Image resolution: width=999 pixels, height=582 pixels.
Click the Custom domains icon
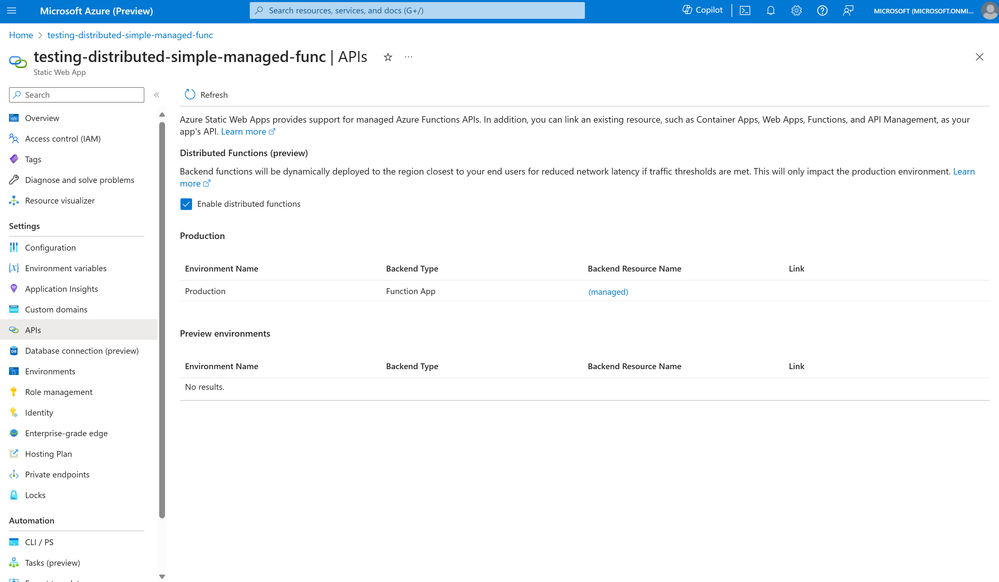click(13, 309)
